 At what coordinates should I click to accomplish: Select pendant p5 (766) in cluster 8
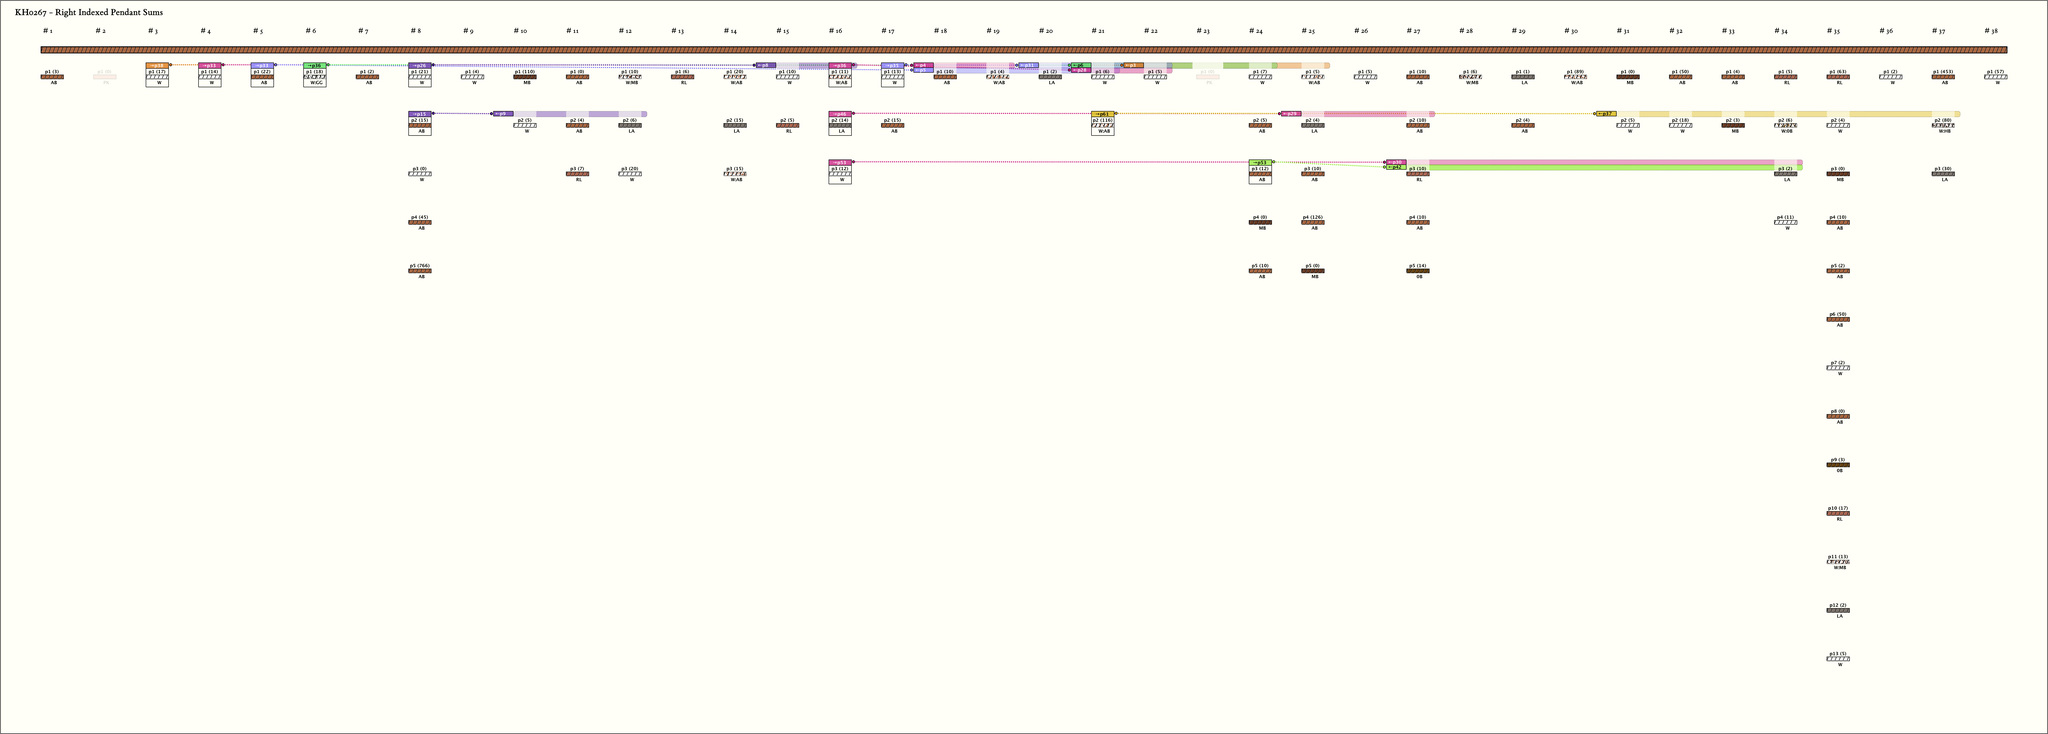click(420, 271)
